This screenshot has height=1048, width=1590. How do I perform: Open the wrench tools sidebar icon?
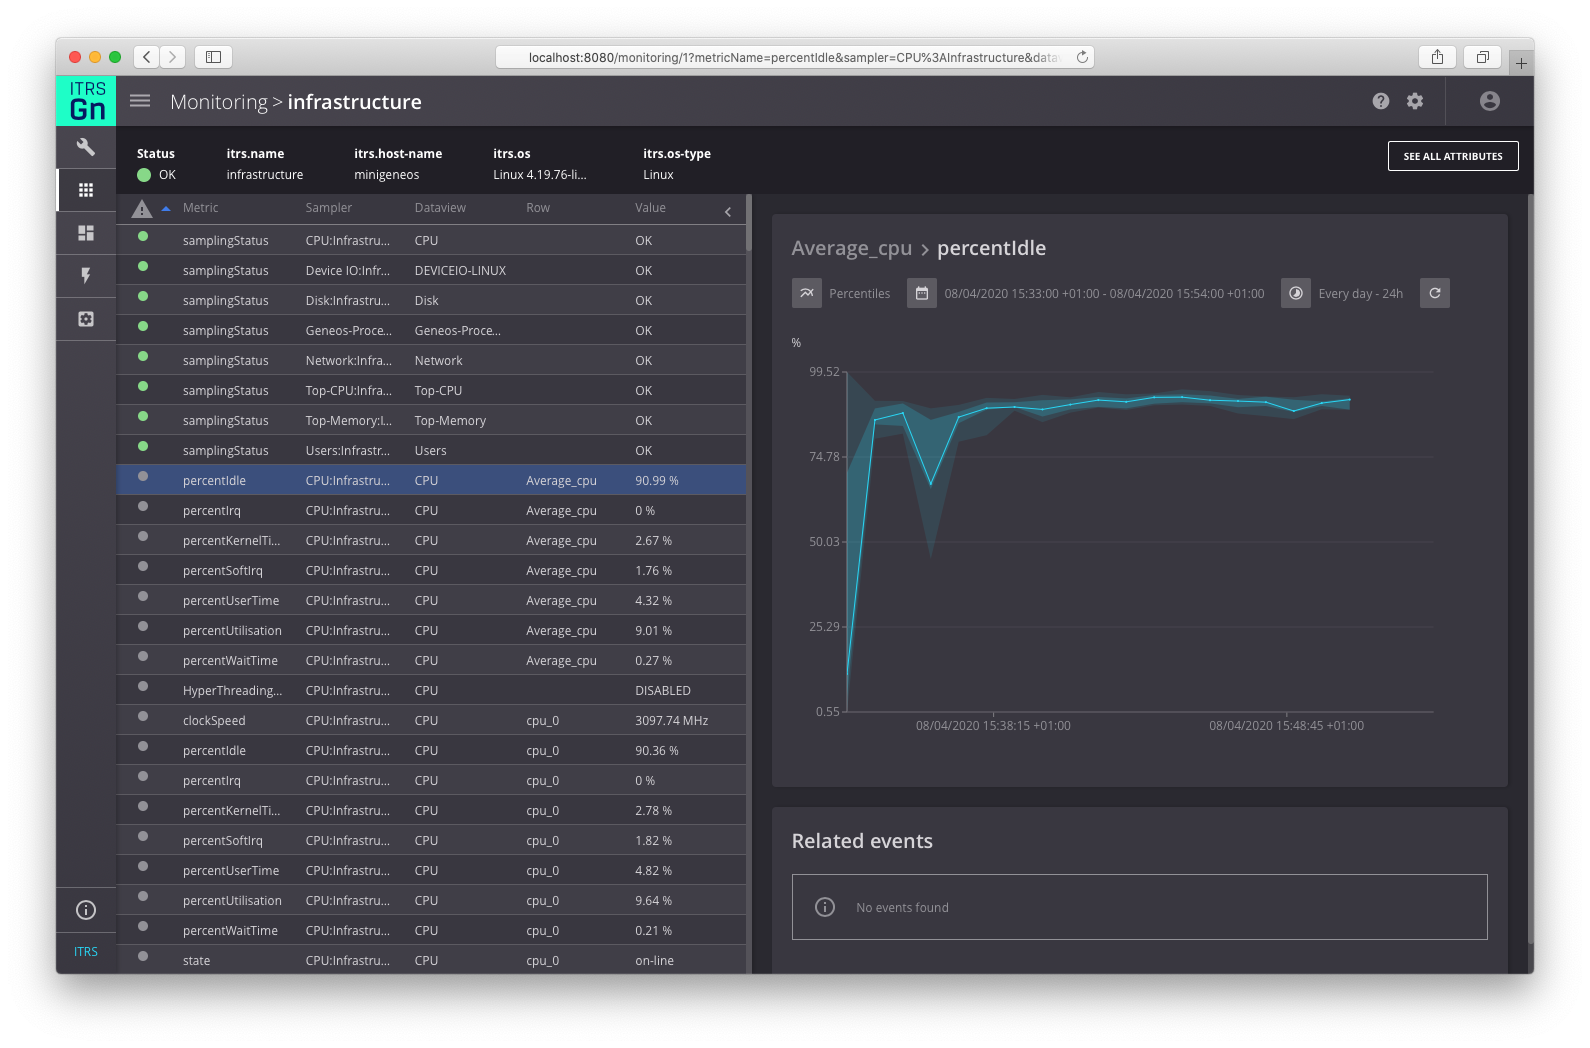(x=86, y=147)
